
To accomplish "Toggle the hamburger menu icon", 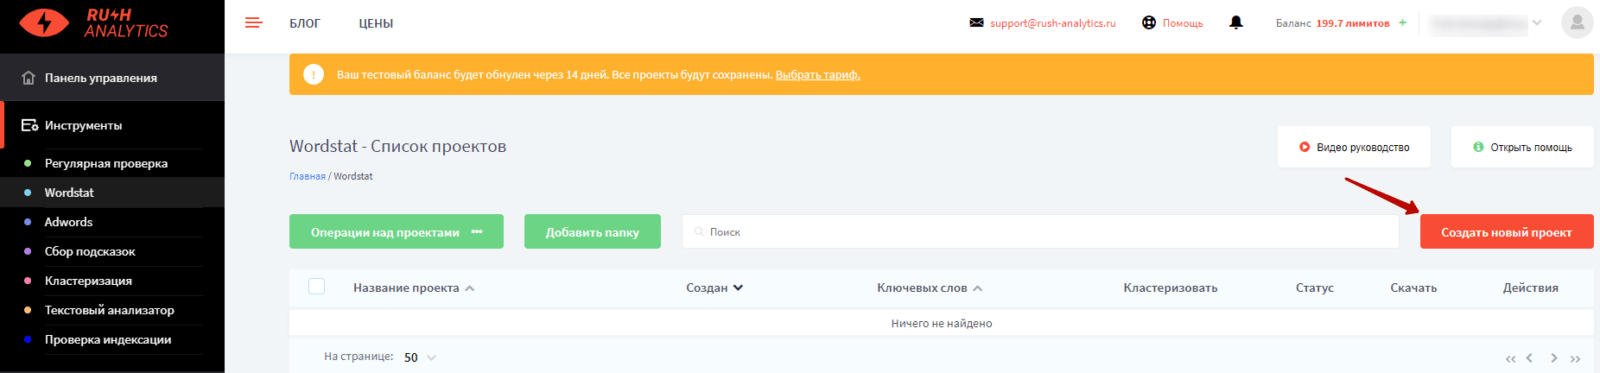I will [x=253, y=22].
